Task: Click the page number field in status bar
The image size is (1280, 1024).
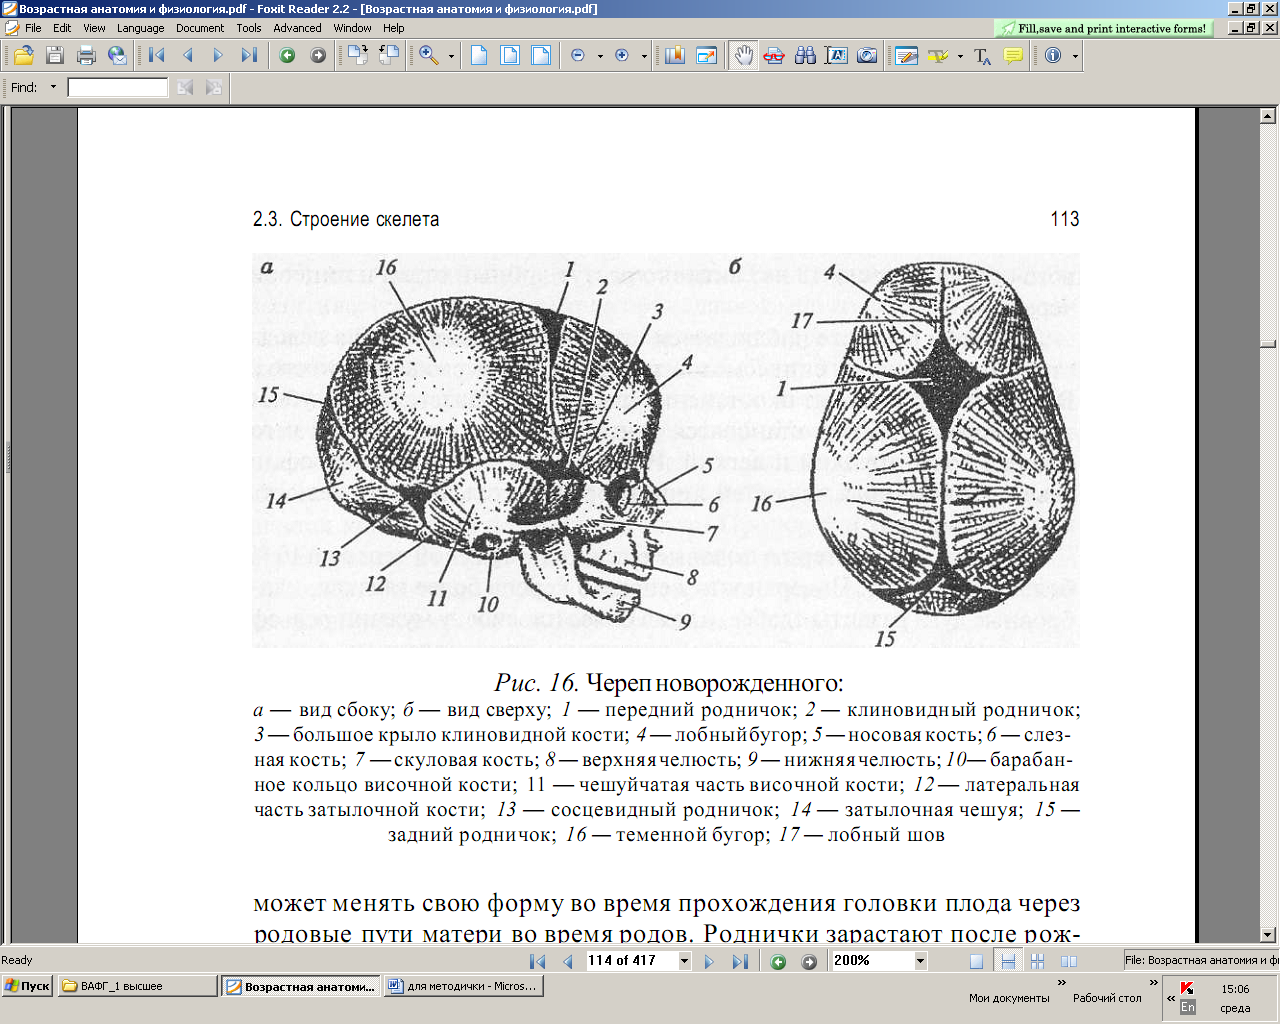Action: (x=631, y=960)
